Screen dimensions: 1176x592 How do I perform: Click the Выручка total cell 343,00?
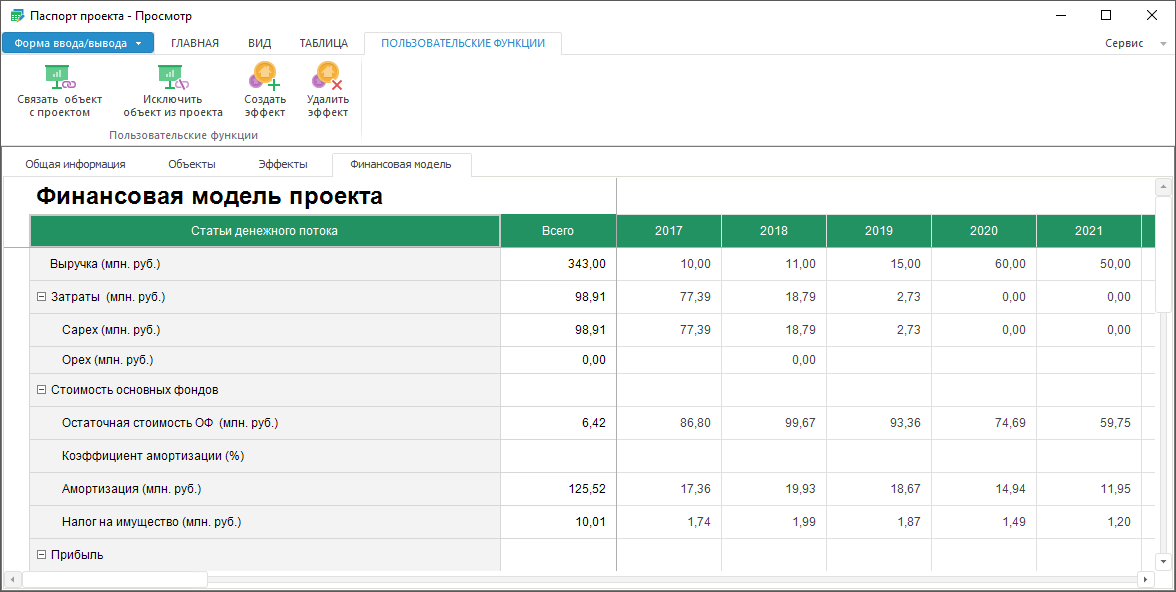click(x=558, y=264)
